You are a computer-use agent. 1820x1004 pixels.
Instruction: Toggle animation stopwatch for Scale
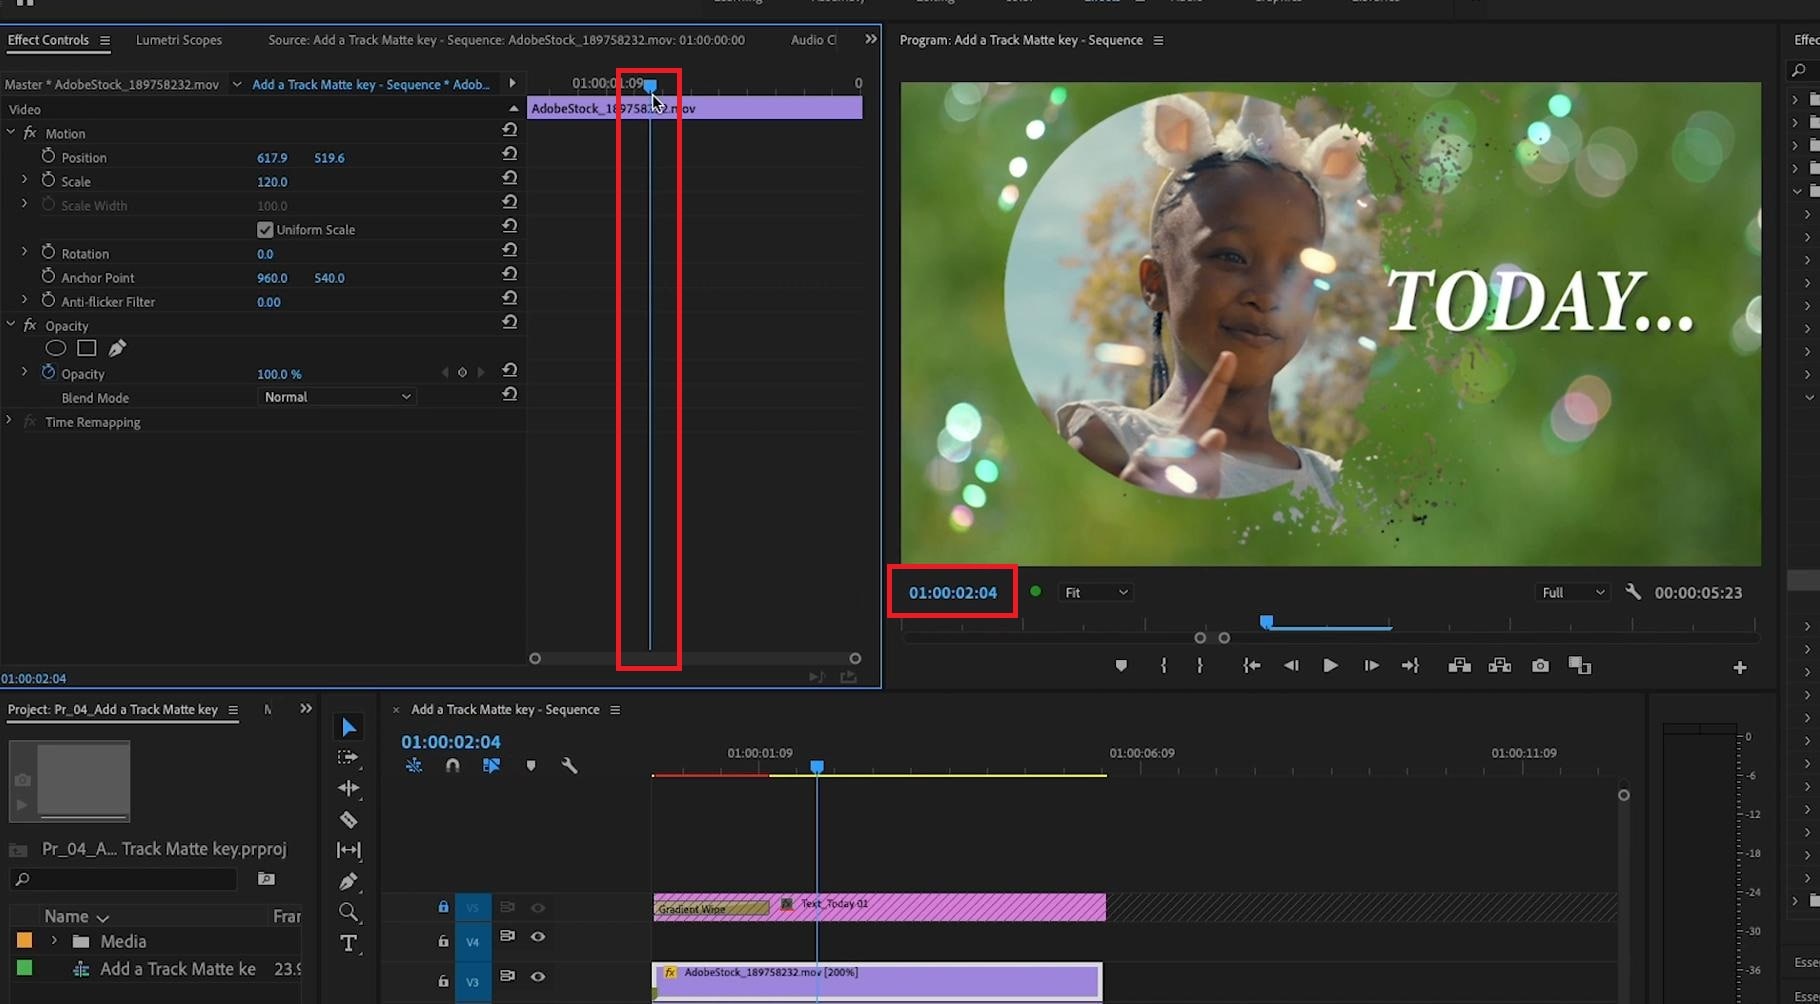(x=48, y=180)
